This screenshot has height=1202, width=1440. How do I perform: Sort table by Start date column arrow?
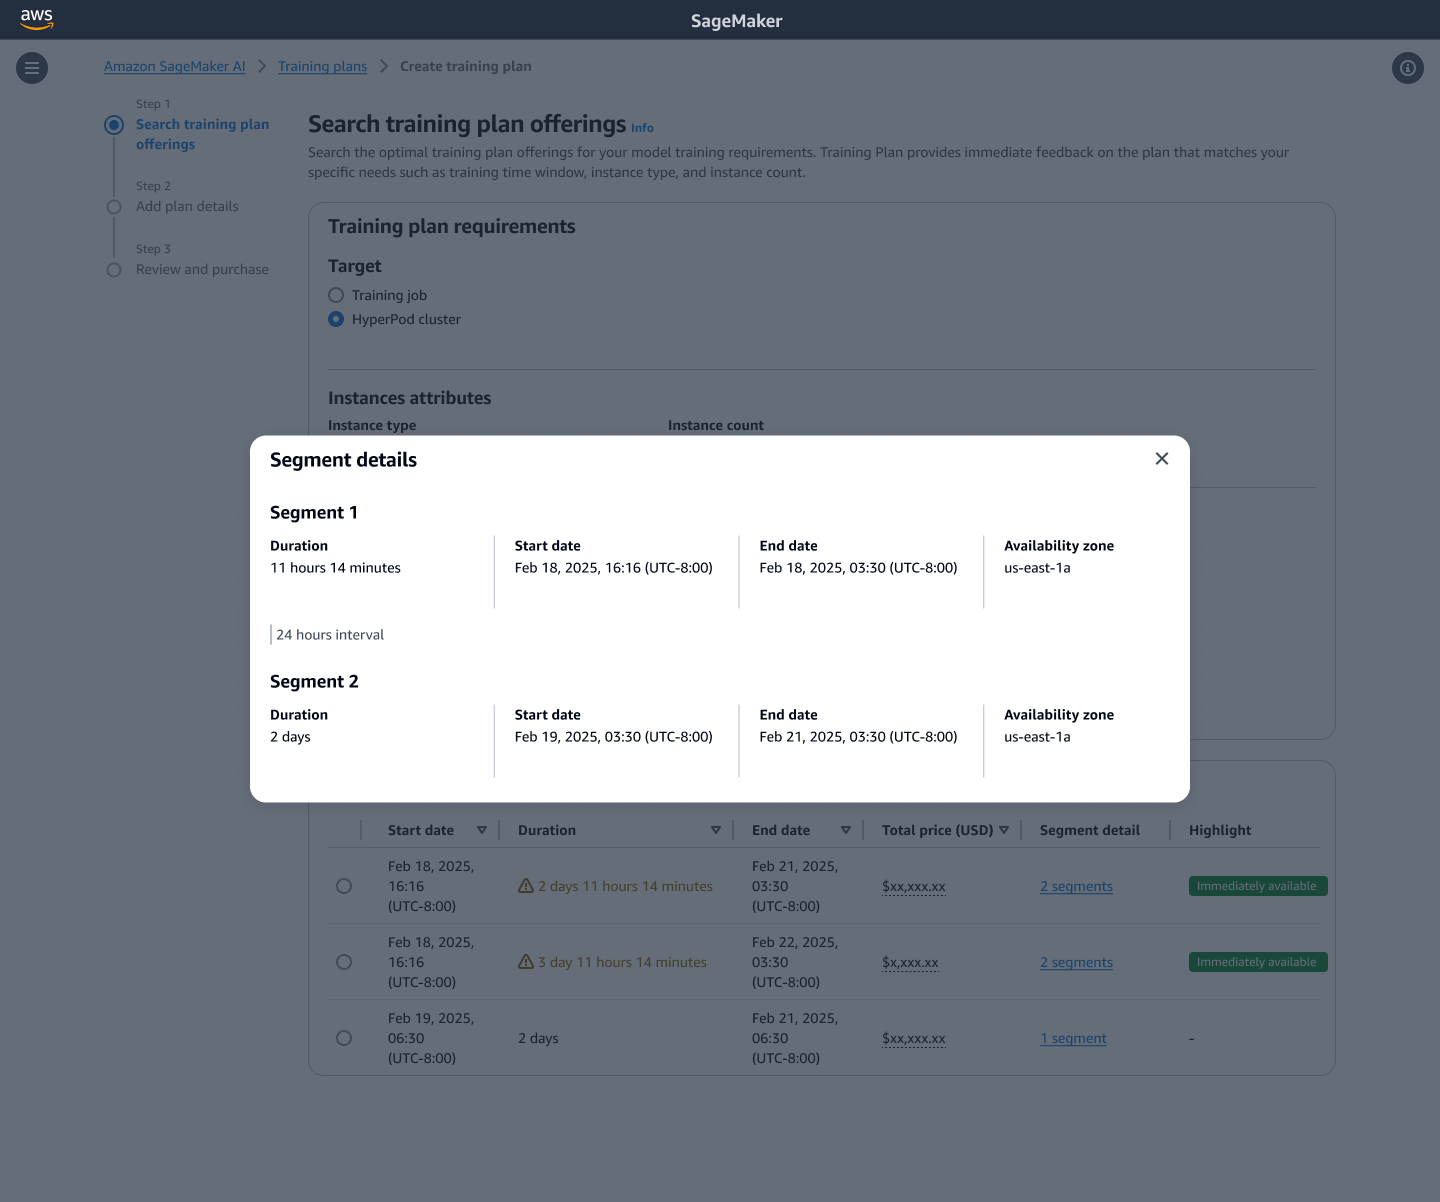(482, 830)
